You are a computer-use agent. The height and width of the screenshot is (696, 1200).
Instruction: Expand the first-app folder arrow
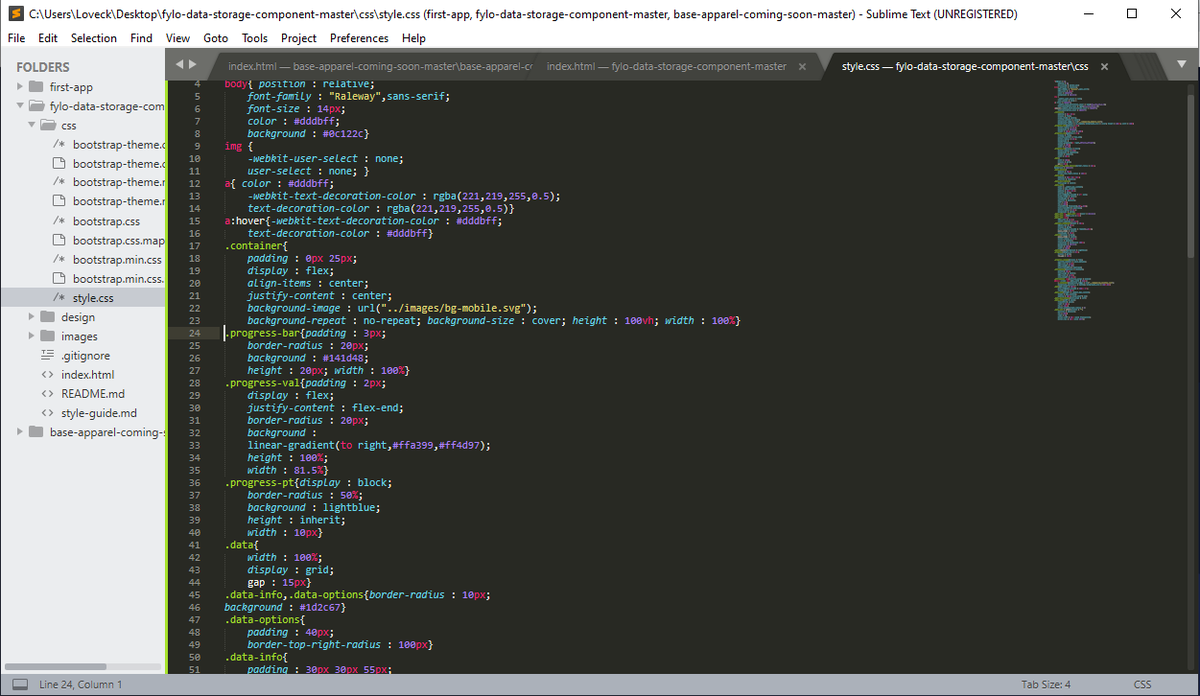[21, 87]
